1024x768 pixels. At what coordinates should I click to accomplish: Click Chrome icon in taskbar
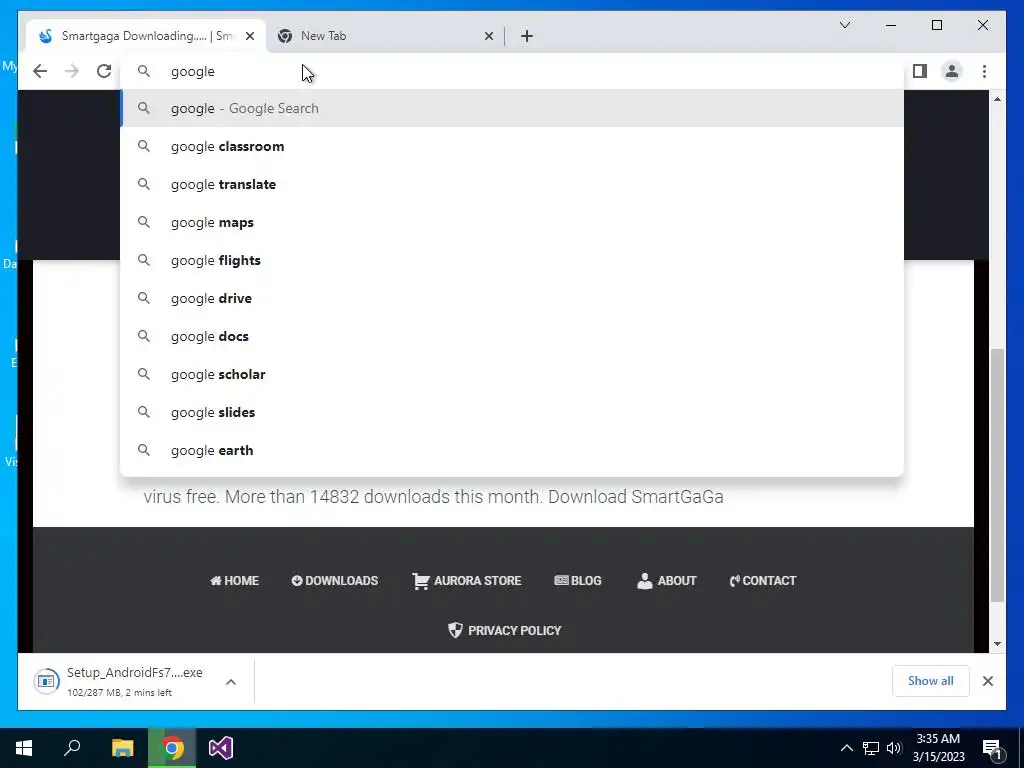(x=172, y=748)
